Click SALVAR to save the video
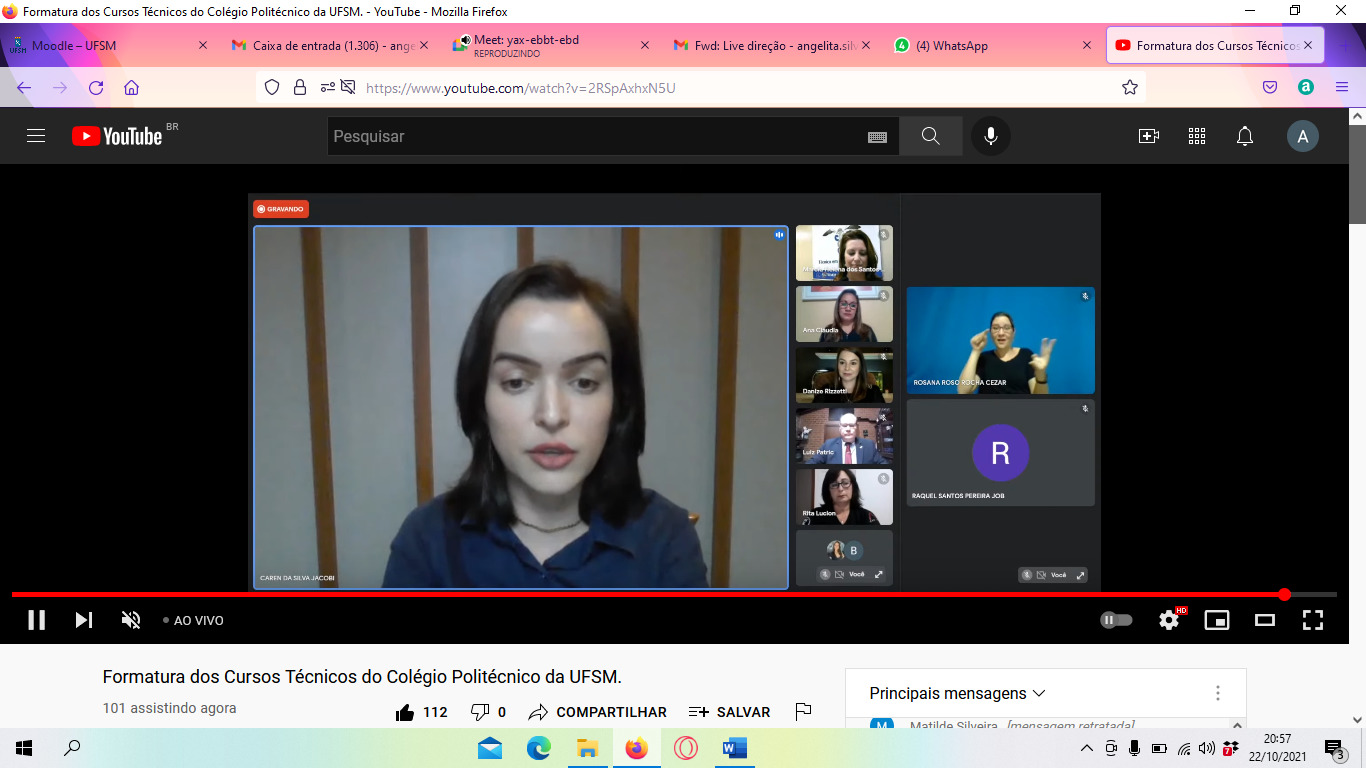The width and height of the screenshot is (1366, 768). (730, 712)
